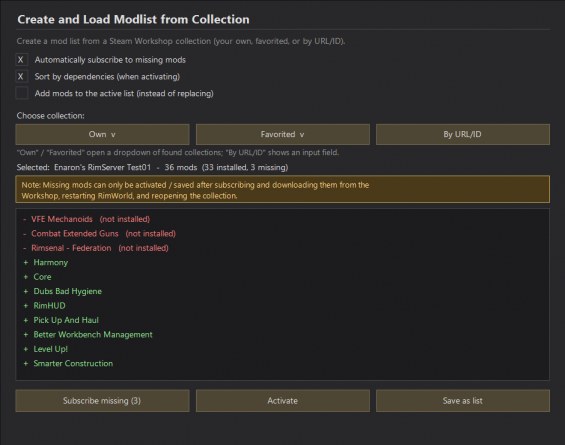
Task: Click the Choose collection label
Action: coord(51,116)
